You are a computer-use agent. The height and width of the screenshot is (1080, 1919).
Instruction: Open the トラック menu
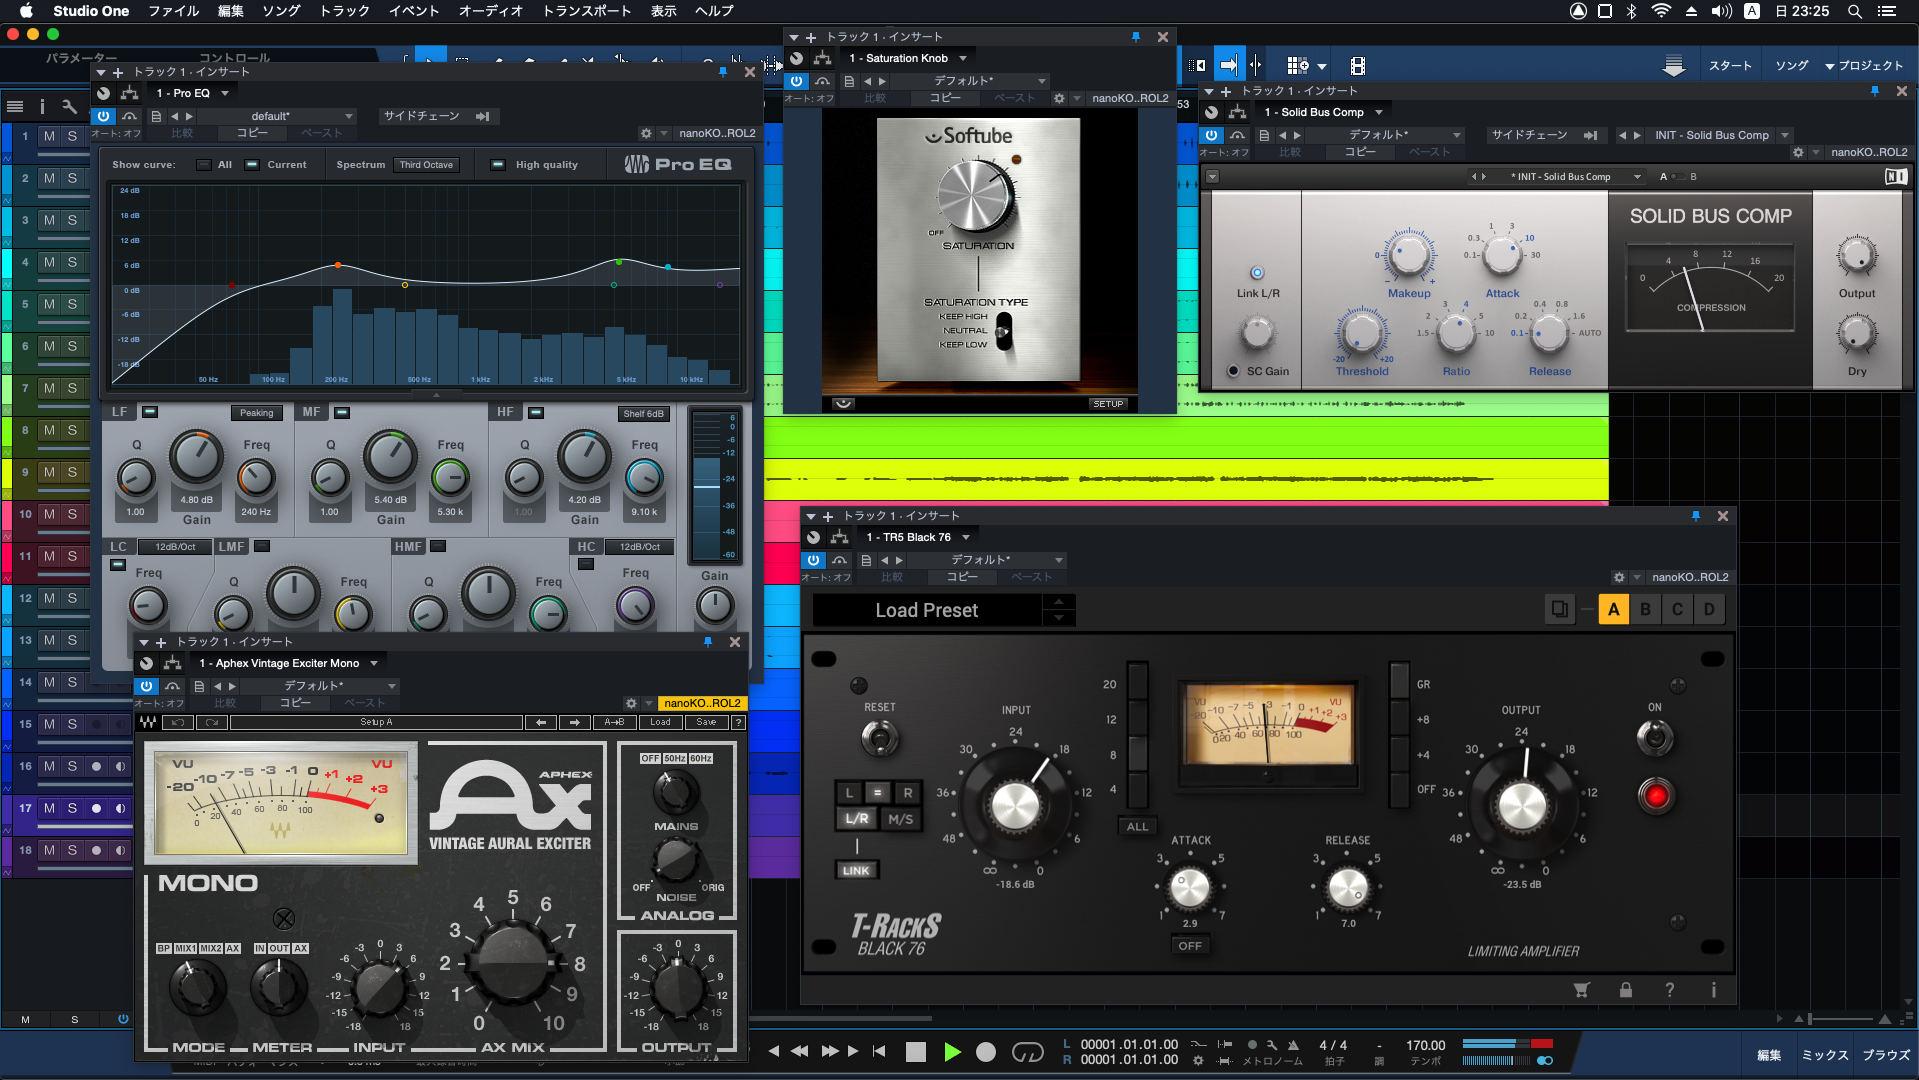point(344,11)
